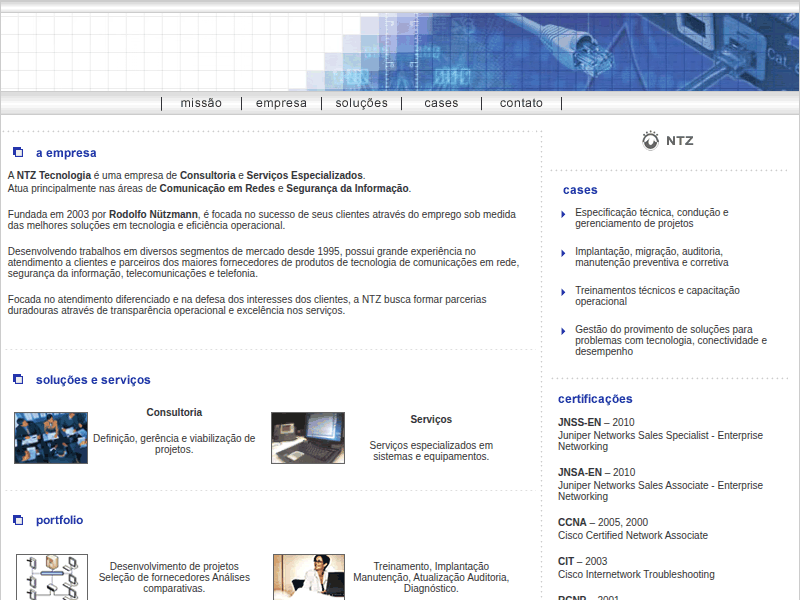Click 'Especificação técnica, condução e gerenciamento' case

click(652, 218)
